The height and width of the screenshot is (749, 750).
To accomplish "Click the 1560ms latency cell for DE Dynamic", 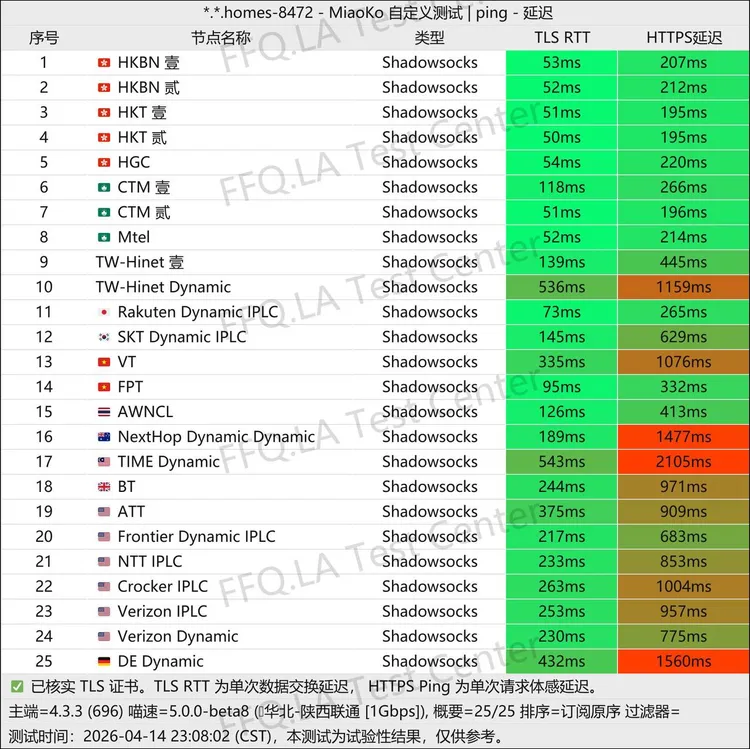I will click(684, 661).
